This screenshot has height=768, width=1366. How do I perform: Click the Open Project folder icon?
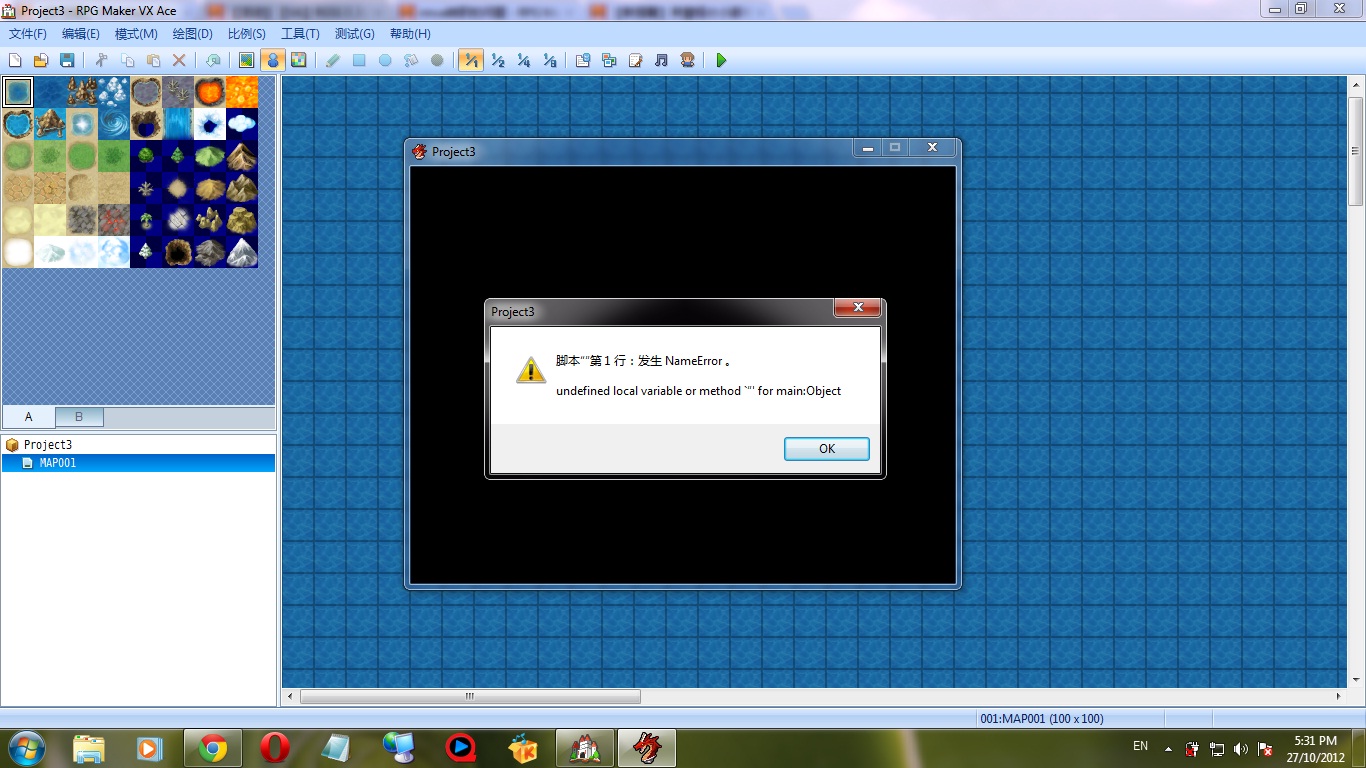click(41, 60)
